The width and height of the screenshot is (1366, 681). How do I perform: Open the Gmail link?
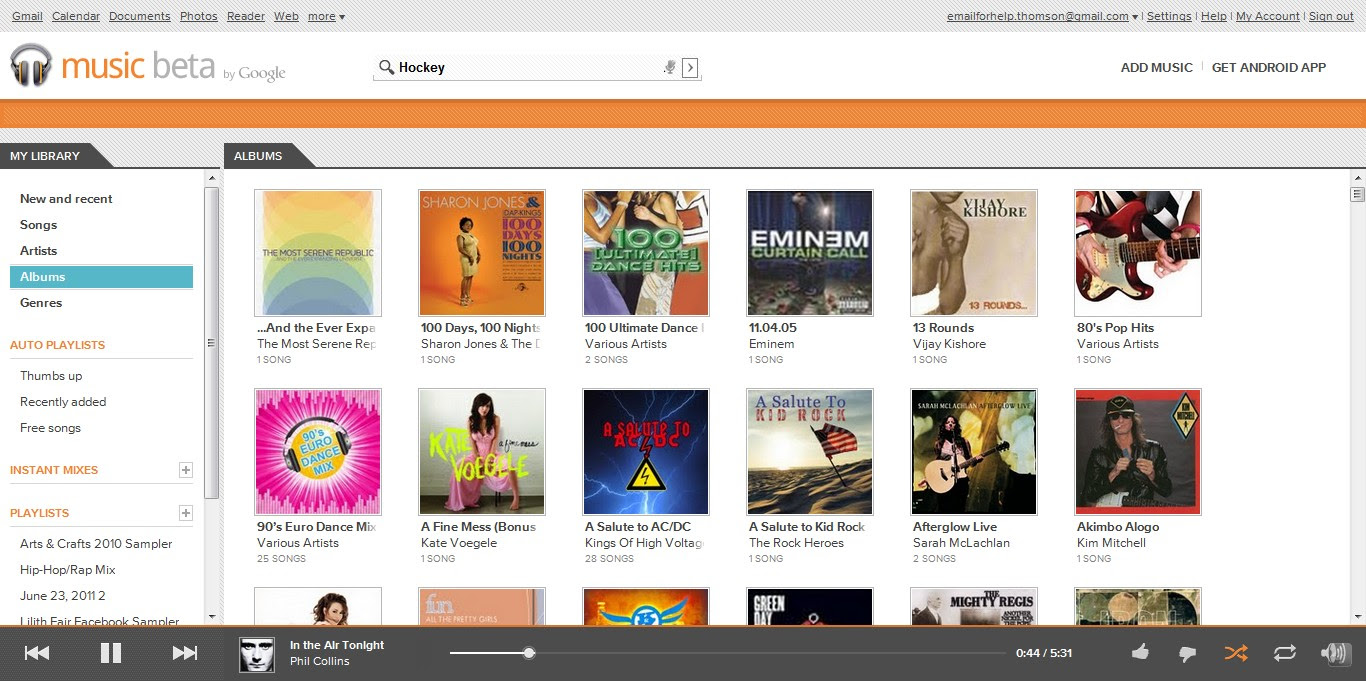[x=27, y=16]
